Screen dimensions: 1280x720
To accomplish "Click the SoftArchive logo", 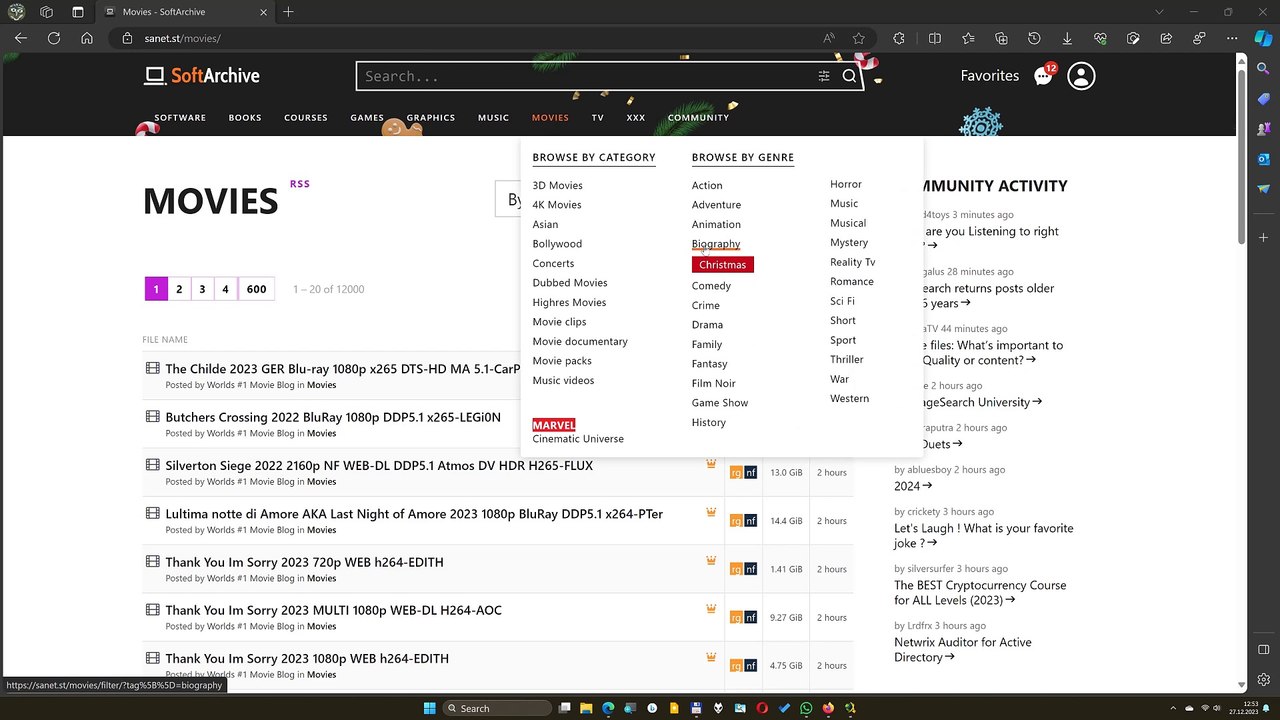I will click(202, 76).
